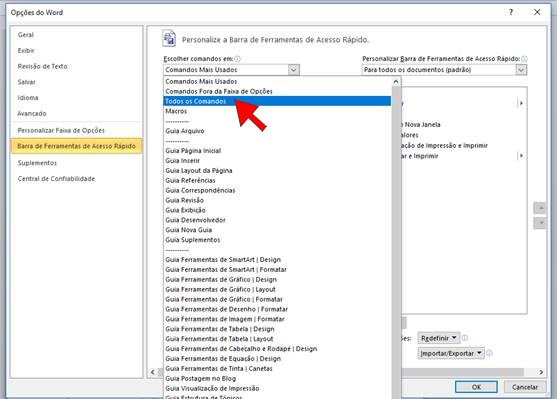Viewport: 557px width, 399px height.
Task: Click the Cancelar button
Action: click(524, 387)
